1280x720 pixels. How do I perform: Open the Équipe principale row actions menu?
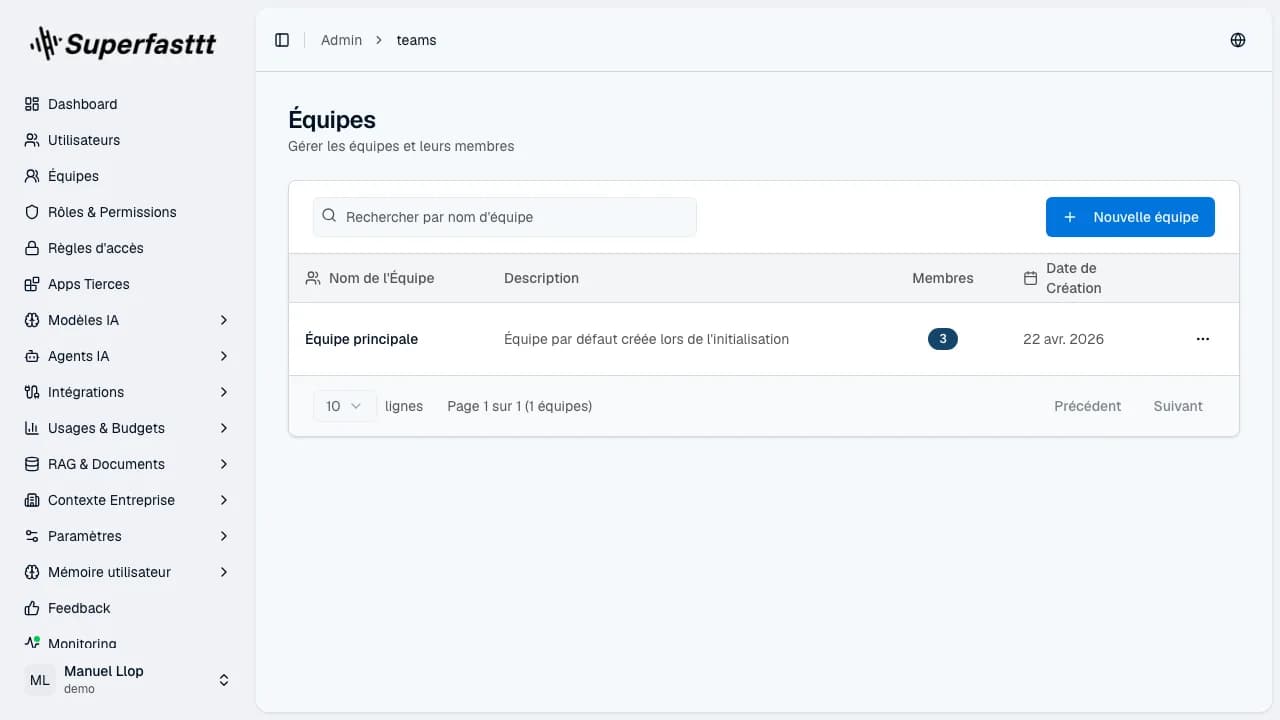[1203, 339]
